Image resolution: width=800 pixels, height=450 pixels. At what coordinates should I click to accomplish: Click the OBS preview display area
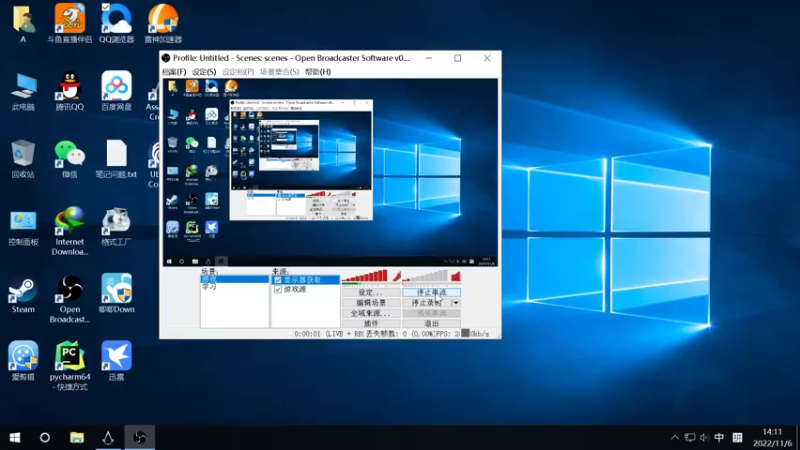(x=330, y=172)
